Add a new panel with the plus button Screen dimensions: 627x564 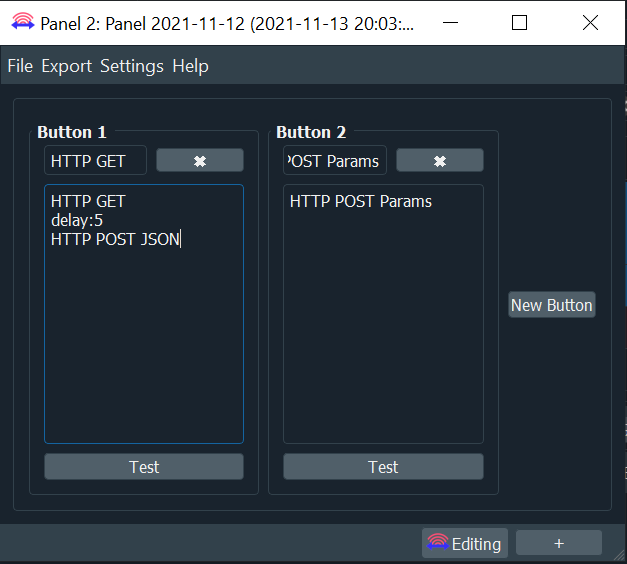tap(559, 543)
